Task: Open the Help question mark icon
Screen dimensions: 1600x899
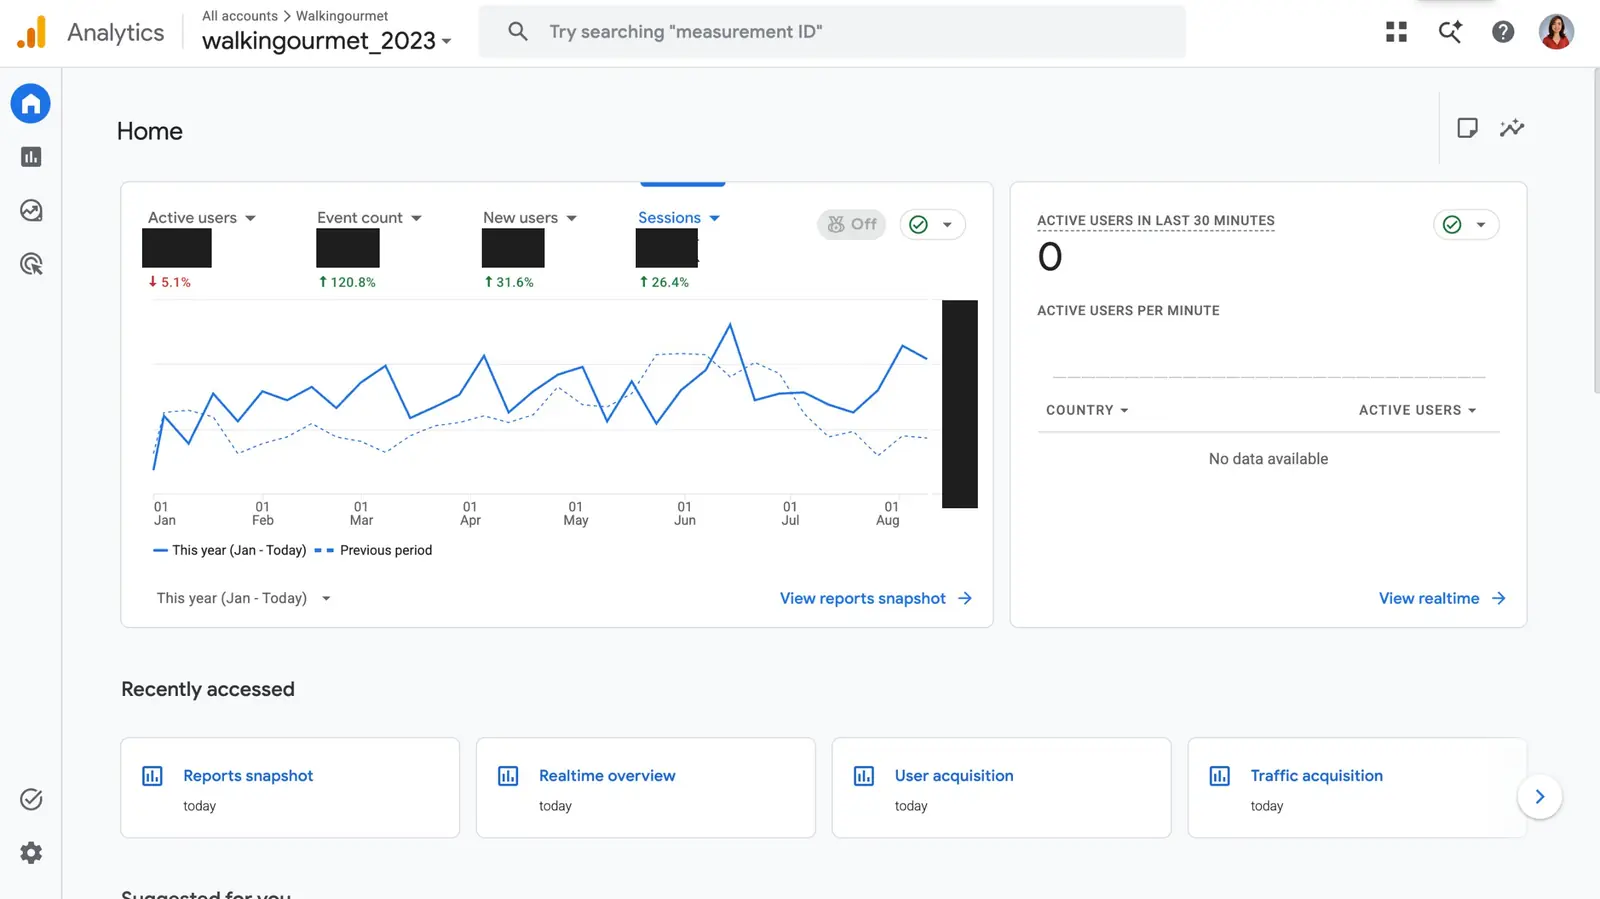Action: (x=1503, y=32)
